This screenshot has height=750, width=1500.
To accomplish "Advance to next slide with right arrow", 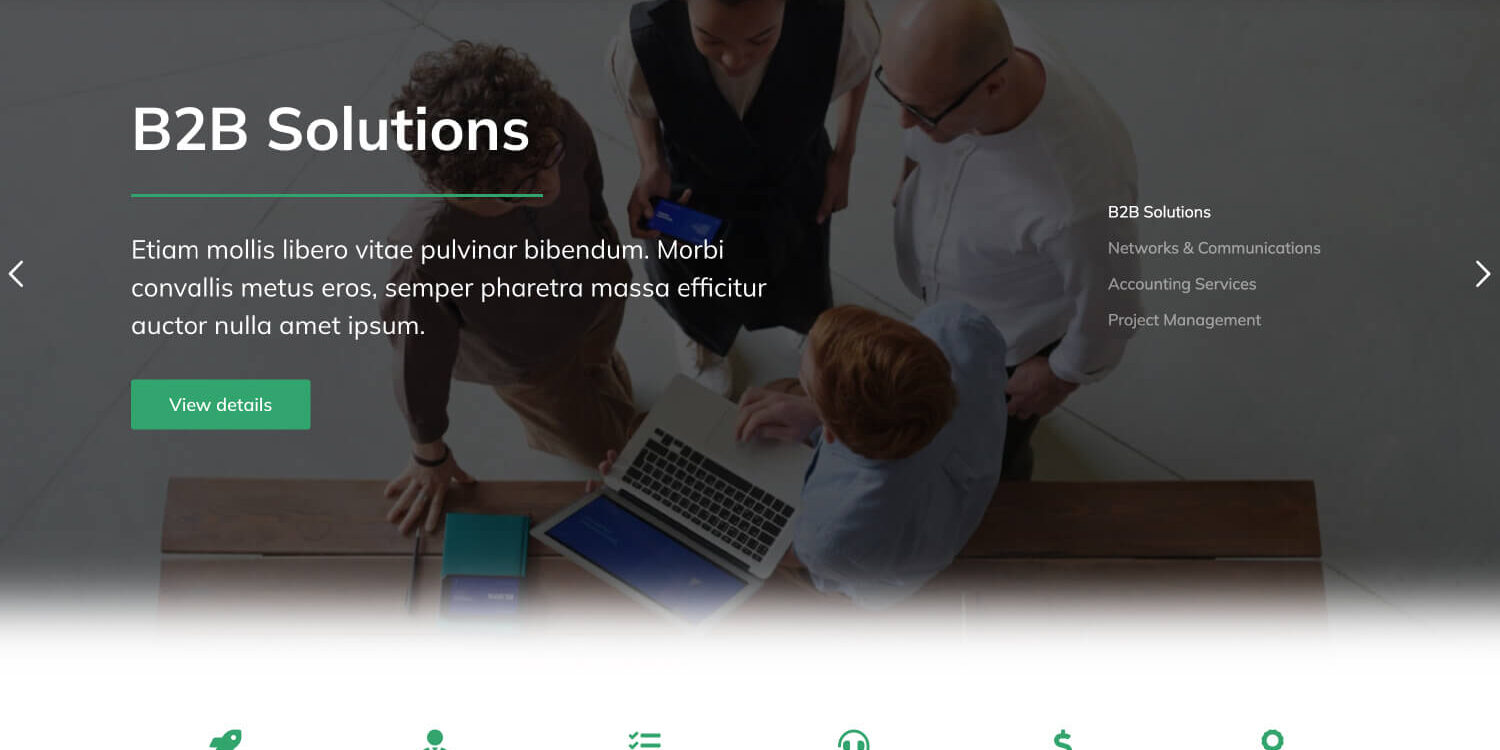I will 1482,274.
